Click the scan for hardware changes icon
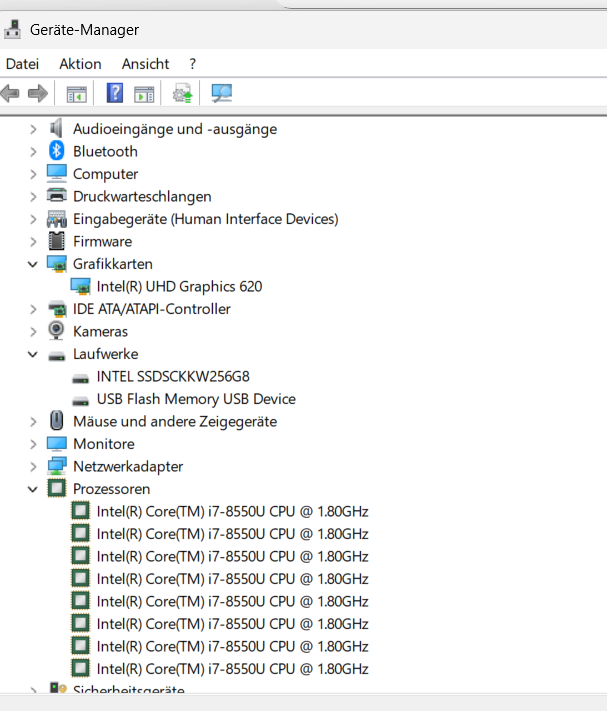Image resolution: width=607 pixels, height=711 pixels. 222,93
